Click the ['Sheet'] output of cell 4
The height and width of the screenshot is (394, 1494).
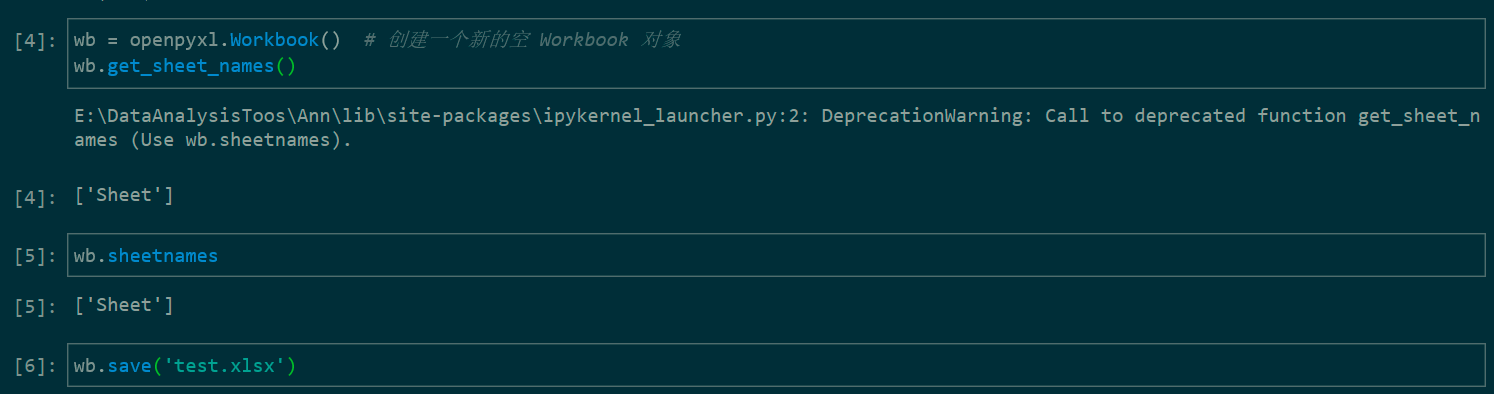point(124,195)
